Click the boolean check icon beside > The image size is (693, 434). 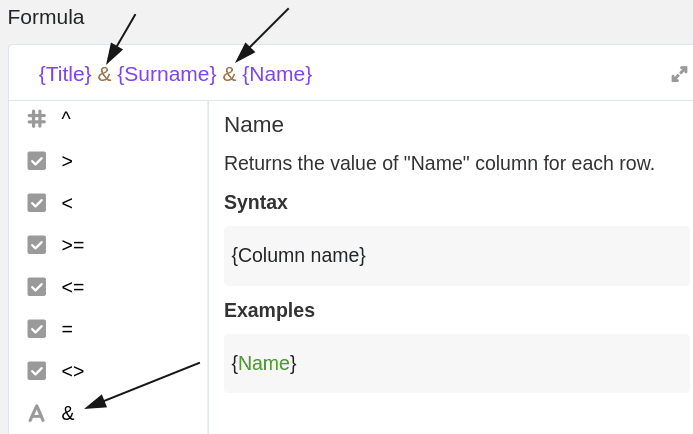[x=37, y=161]
